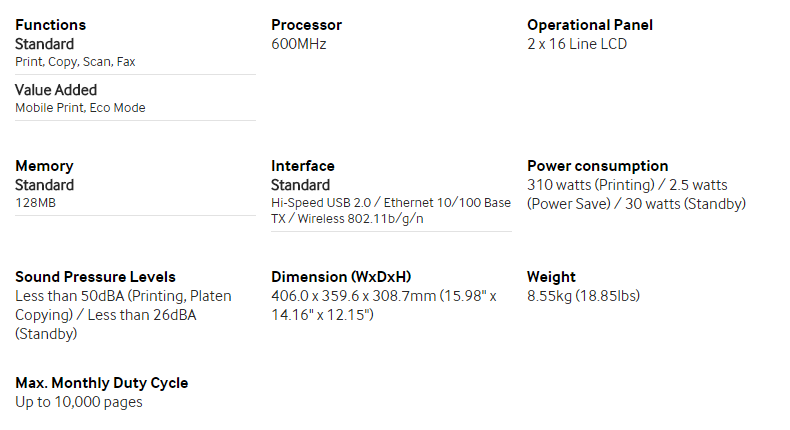Click the 2 x 16 Line LCD text
790x430 pixels.
tap(577, 44)
